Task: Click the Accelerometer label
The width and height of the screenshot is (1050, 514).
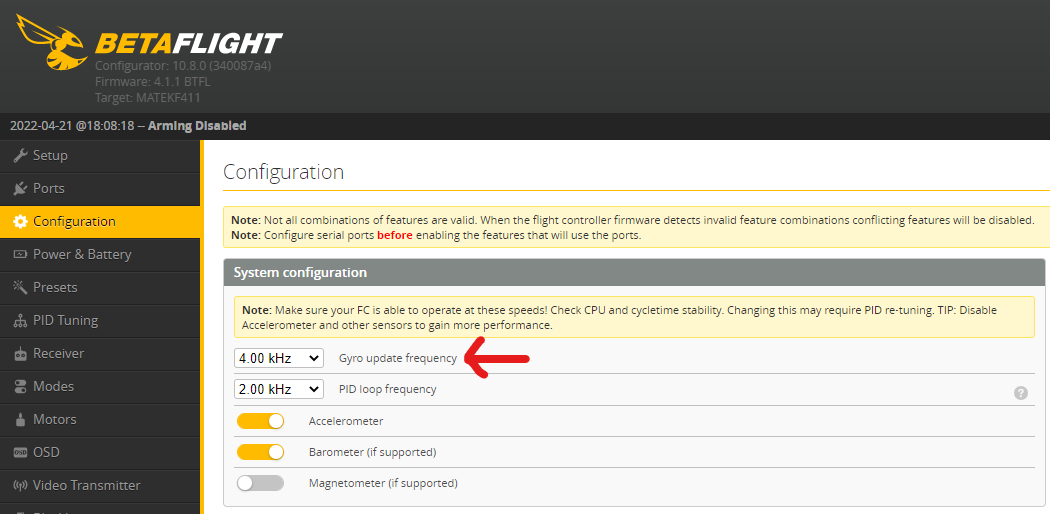Action: 346,421
